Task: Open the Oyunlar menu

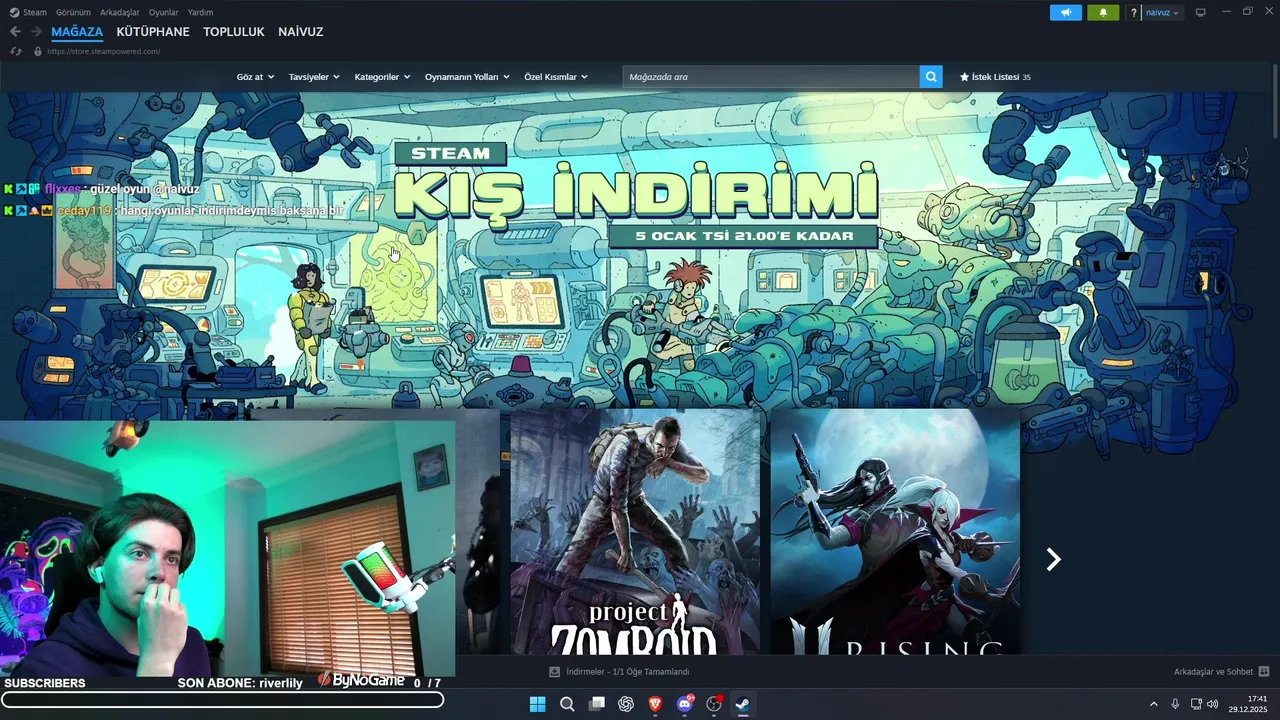Action: pyautogui.click(x=163, y=12)
